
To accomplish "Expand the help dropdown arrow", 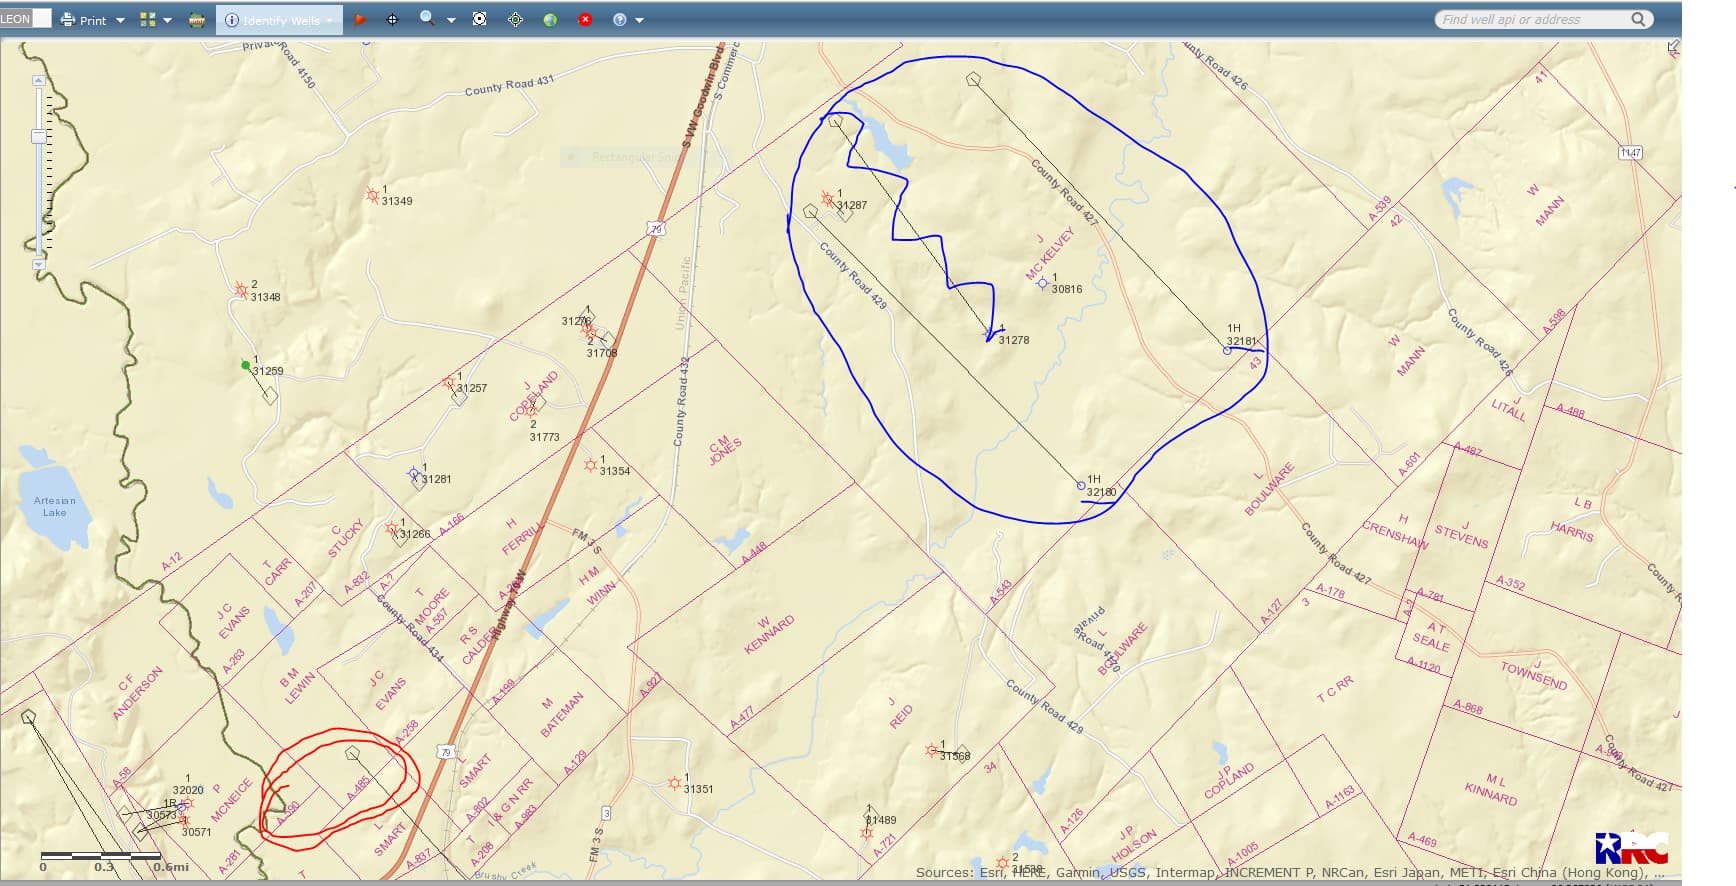I will [x=640, y=20].
